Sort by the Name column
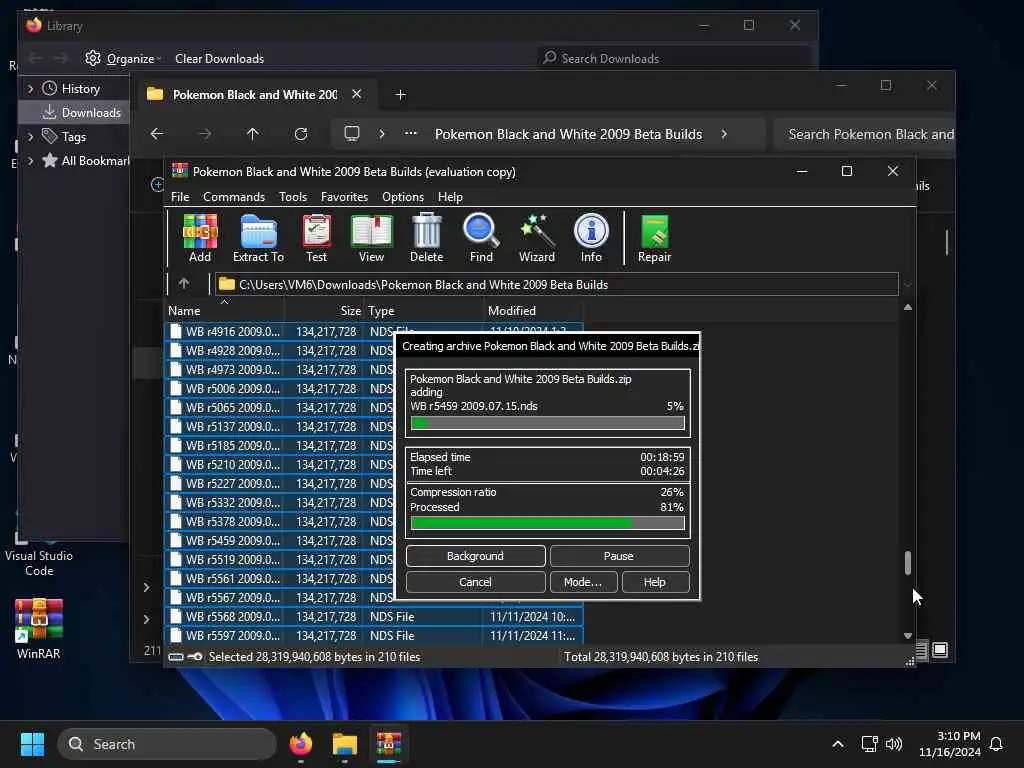 pyautogui.click(x=225, y=311)
